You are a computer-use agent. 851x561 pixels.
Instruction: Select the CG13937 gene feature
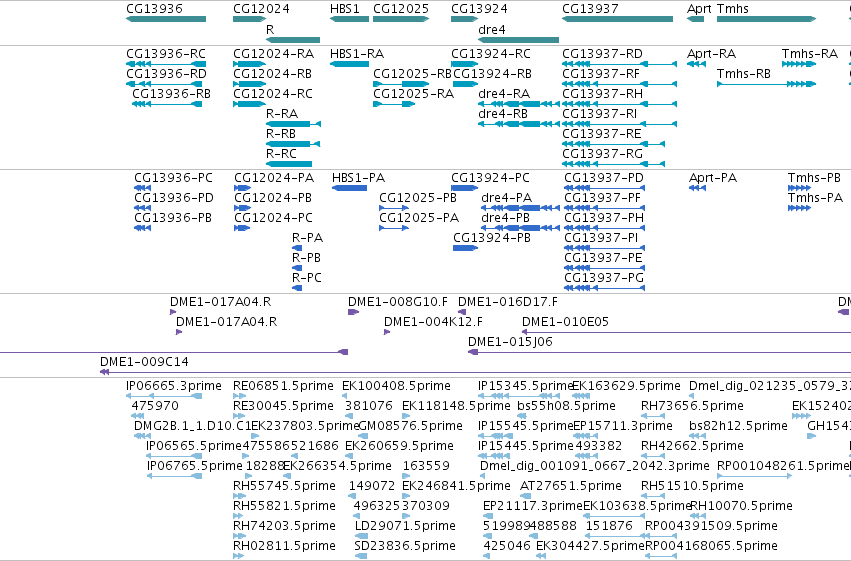[618, 19]
